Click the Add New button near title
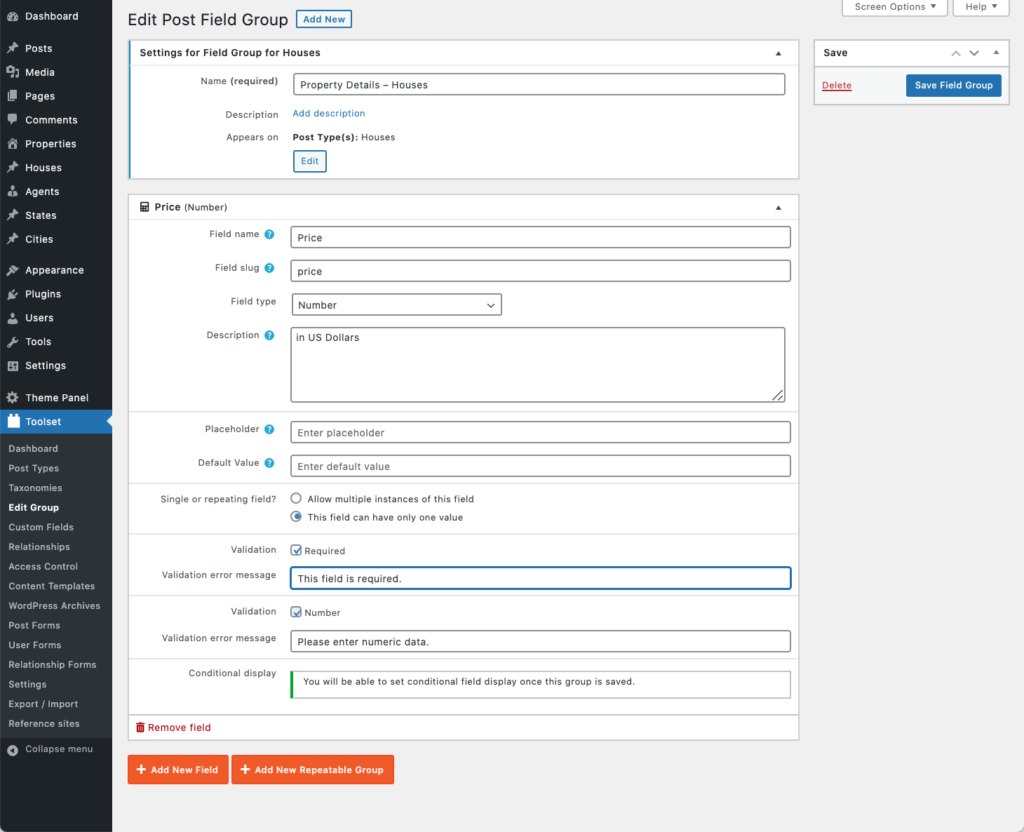 coord(324,19)
